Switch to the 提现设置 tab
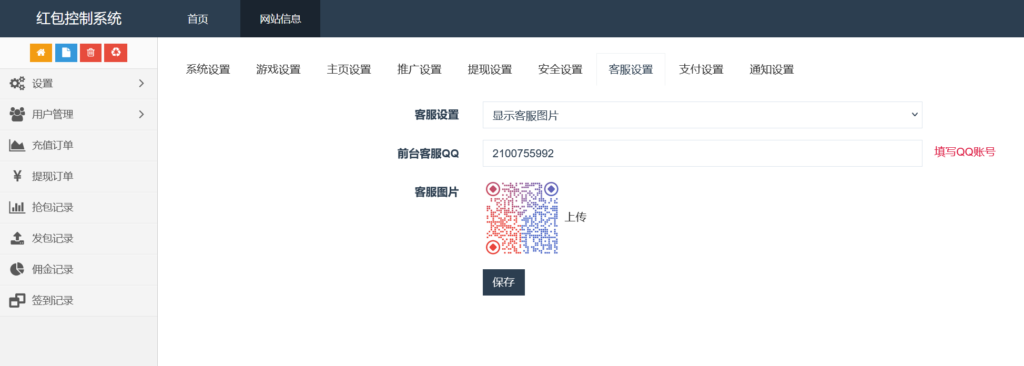The width and height of the screenshot is (1024, 366). (490, 70)
